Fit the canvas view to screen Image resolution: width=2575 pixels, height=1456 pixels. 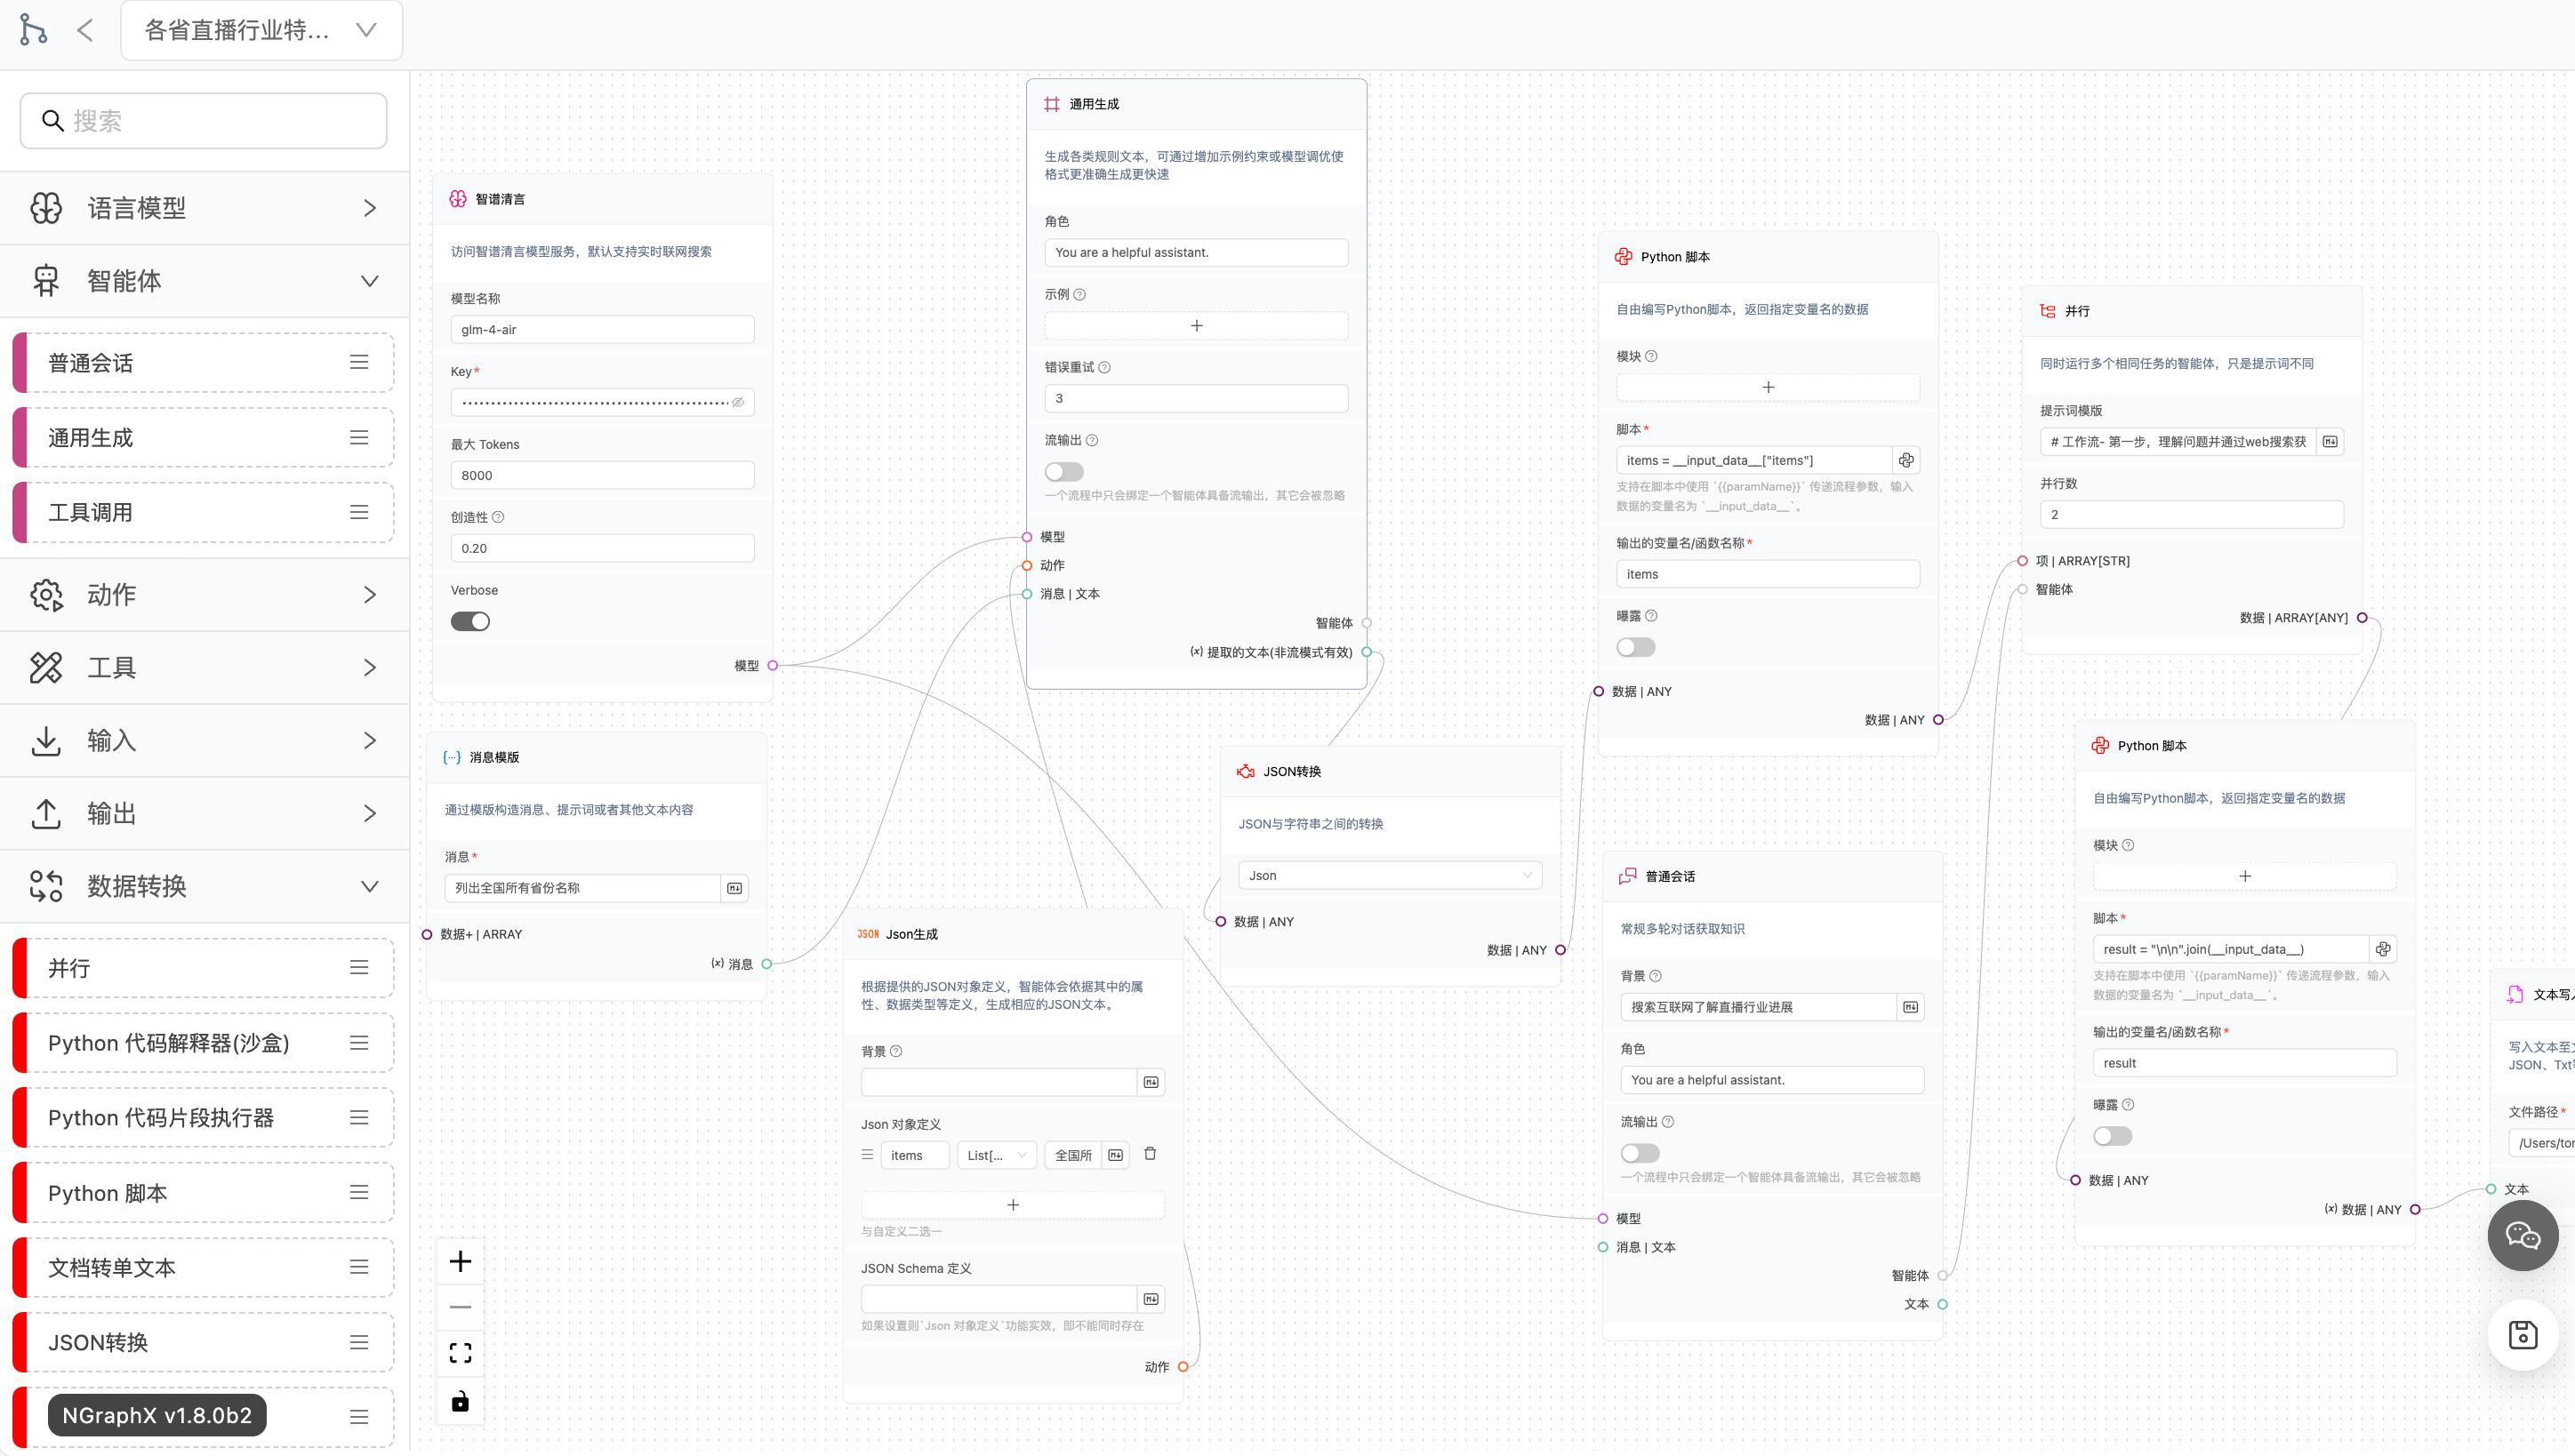pyautogui.click(x=460, y=1353)
